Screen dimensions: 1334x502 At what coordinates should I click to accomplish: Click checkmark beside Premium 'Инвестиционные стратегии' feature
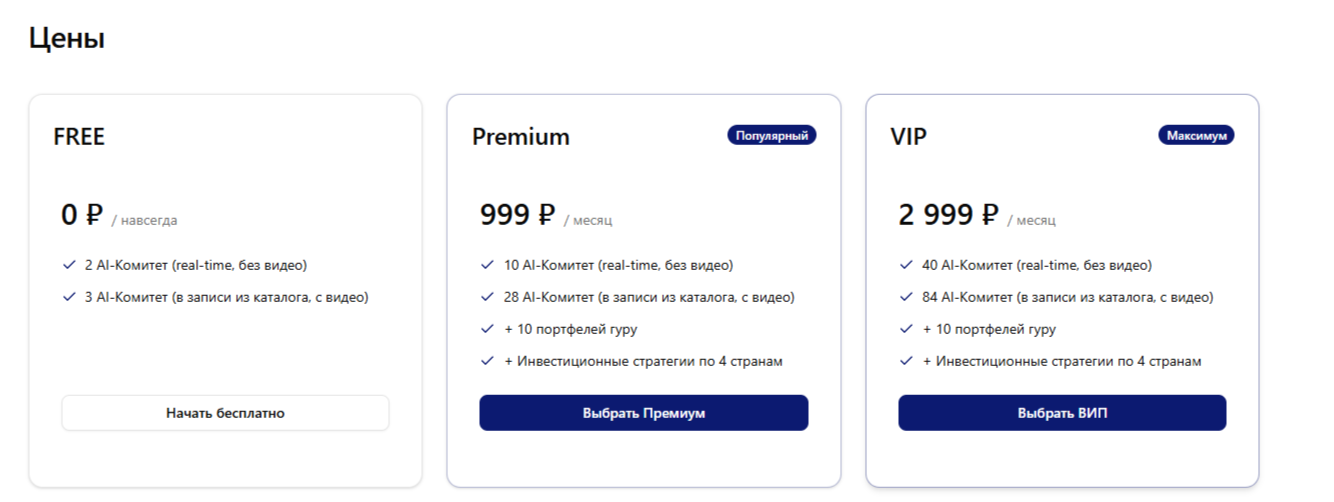[x=487, y=361]
